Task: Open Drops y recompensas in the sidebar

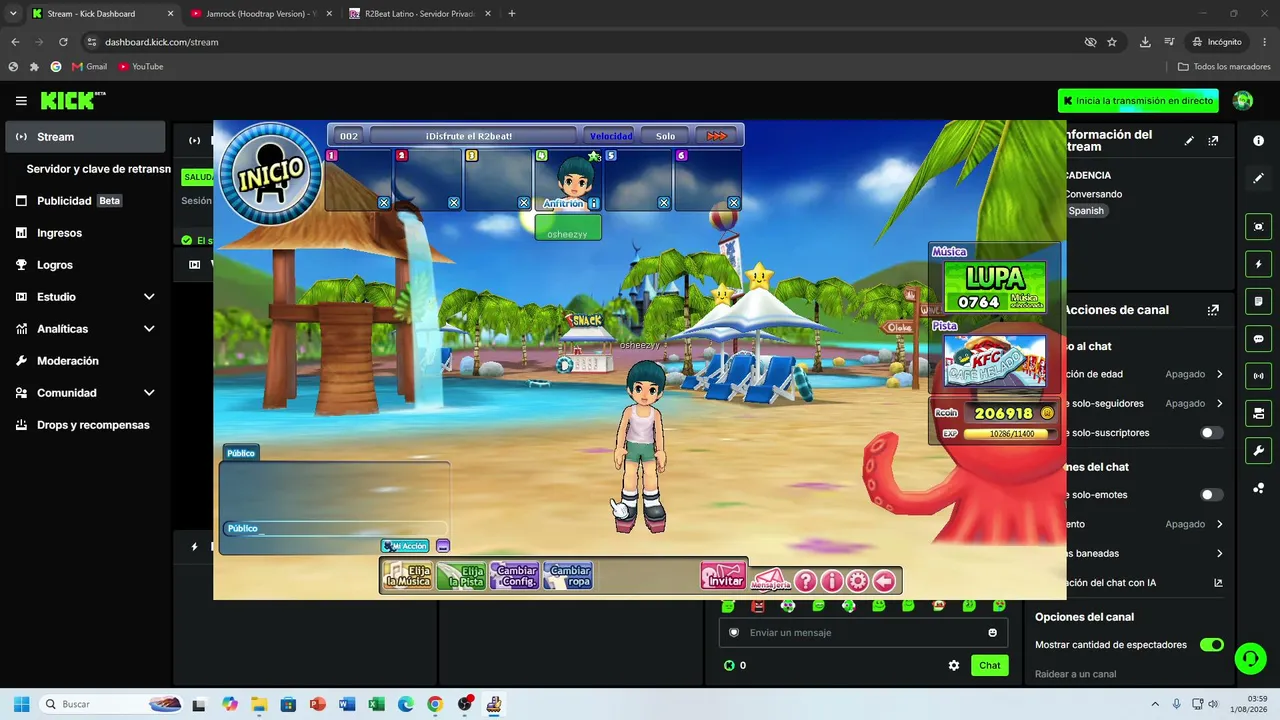Action: [x=85, y=425]
